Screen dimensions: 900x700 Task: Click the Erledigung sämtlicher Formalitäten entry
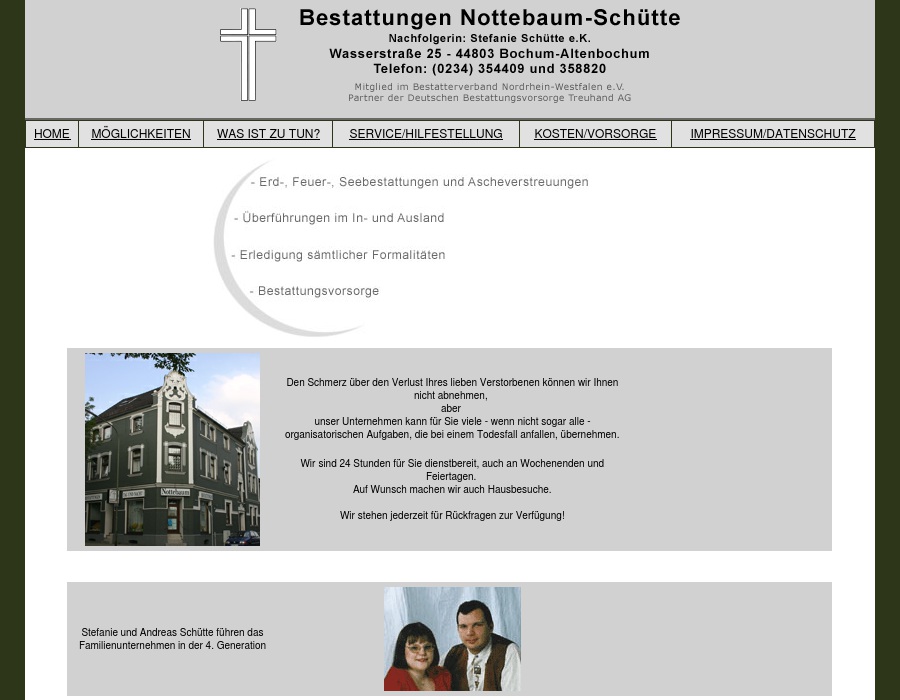click(x=338, y=254)
